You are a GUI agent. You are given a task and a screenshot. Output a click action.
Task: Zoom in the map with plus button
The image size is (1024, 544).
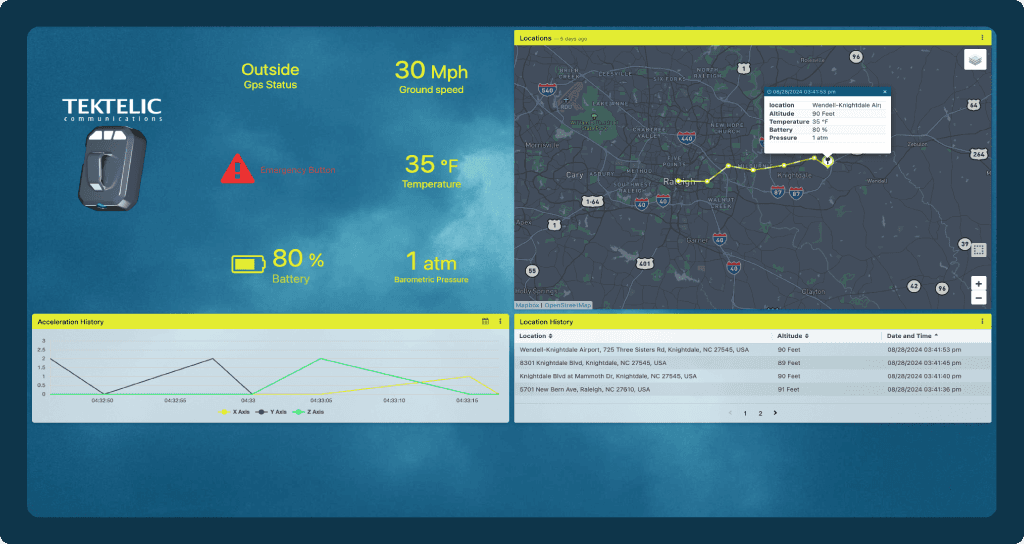pos(978,284)
